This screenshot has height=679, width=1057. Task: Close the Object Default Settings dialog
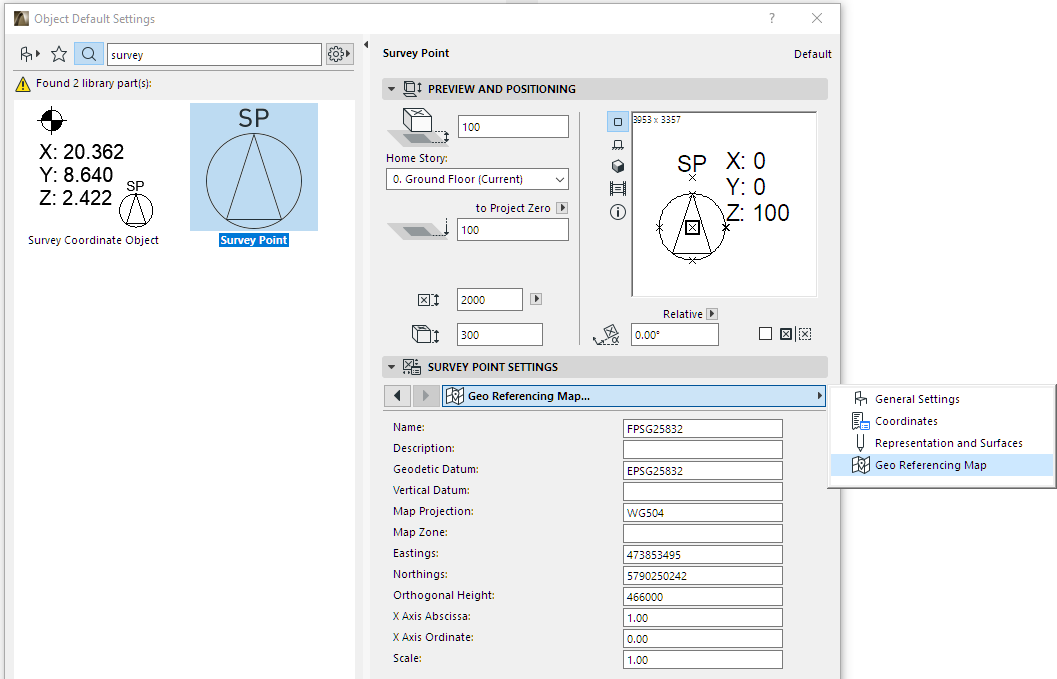(816, 18)
